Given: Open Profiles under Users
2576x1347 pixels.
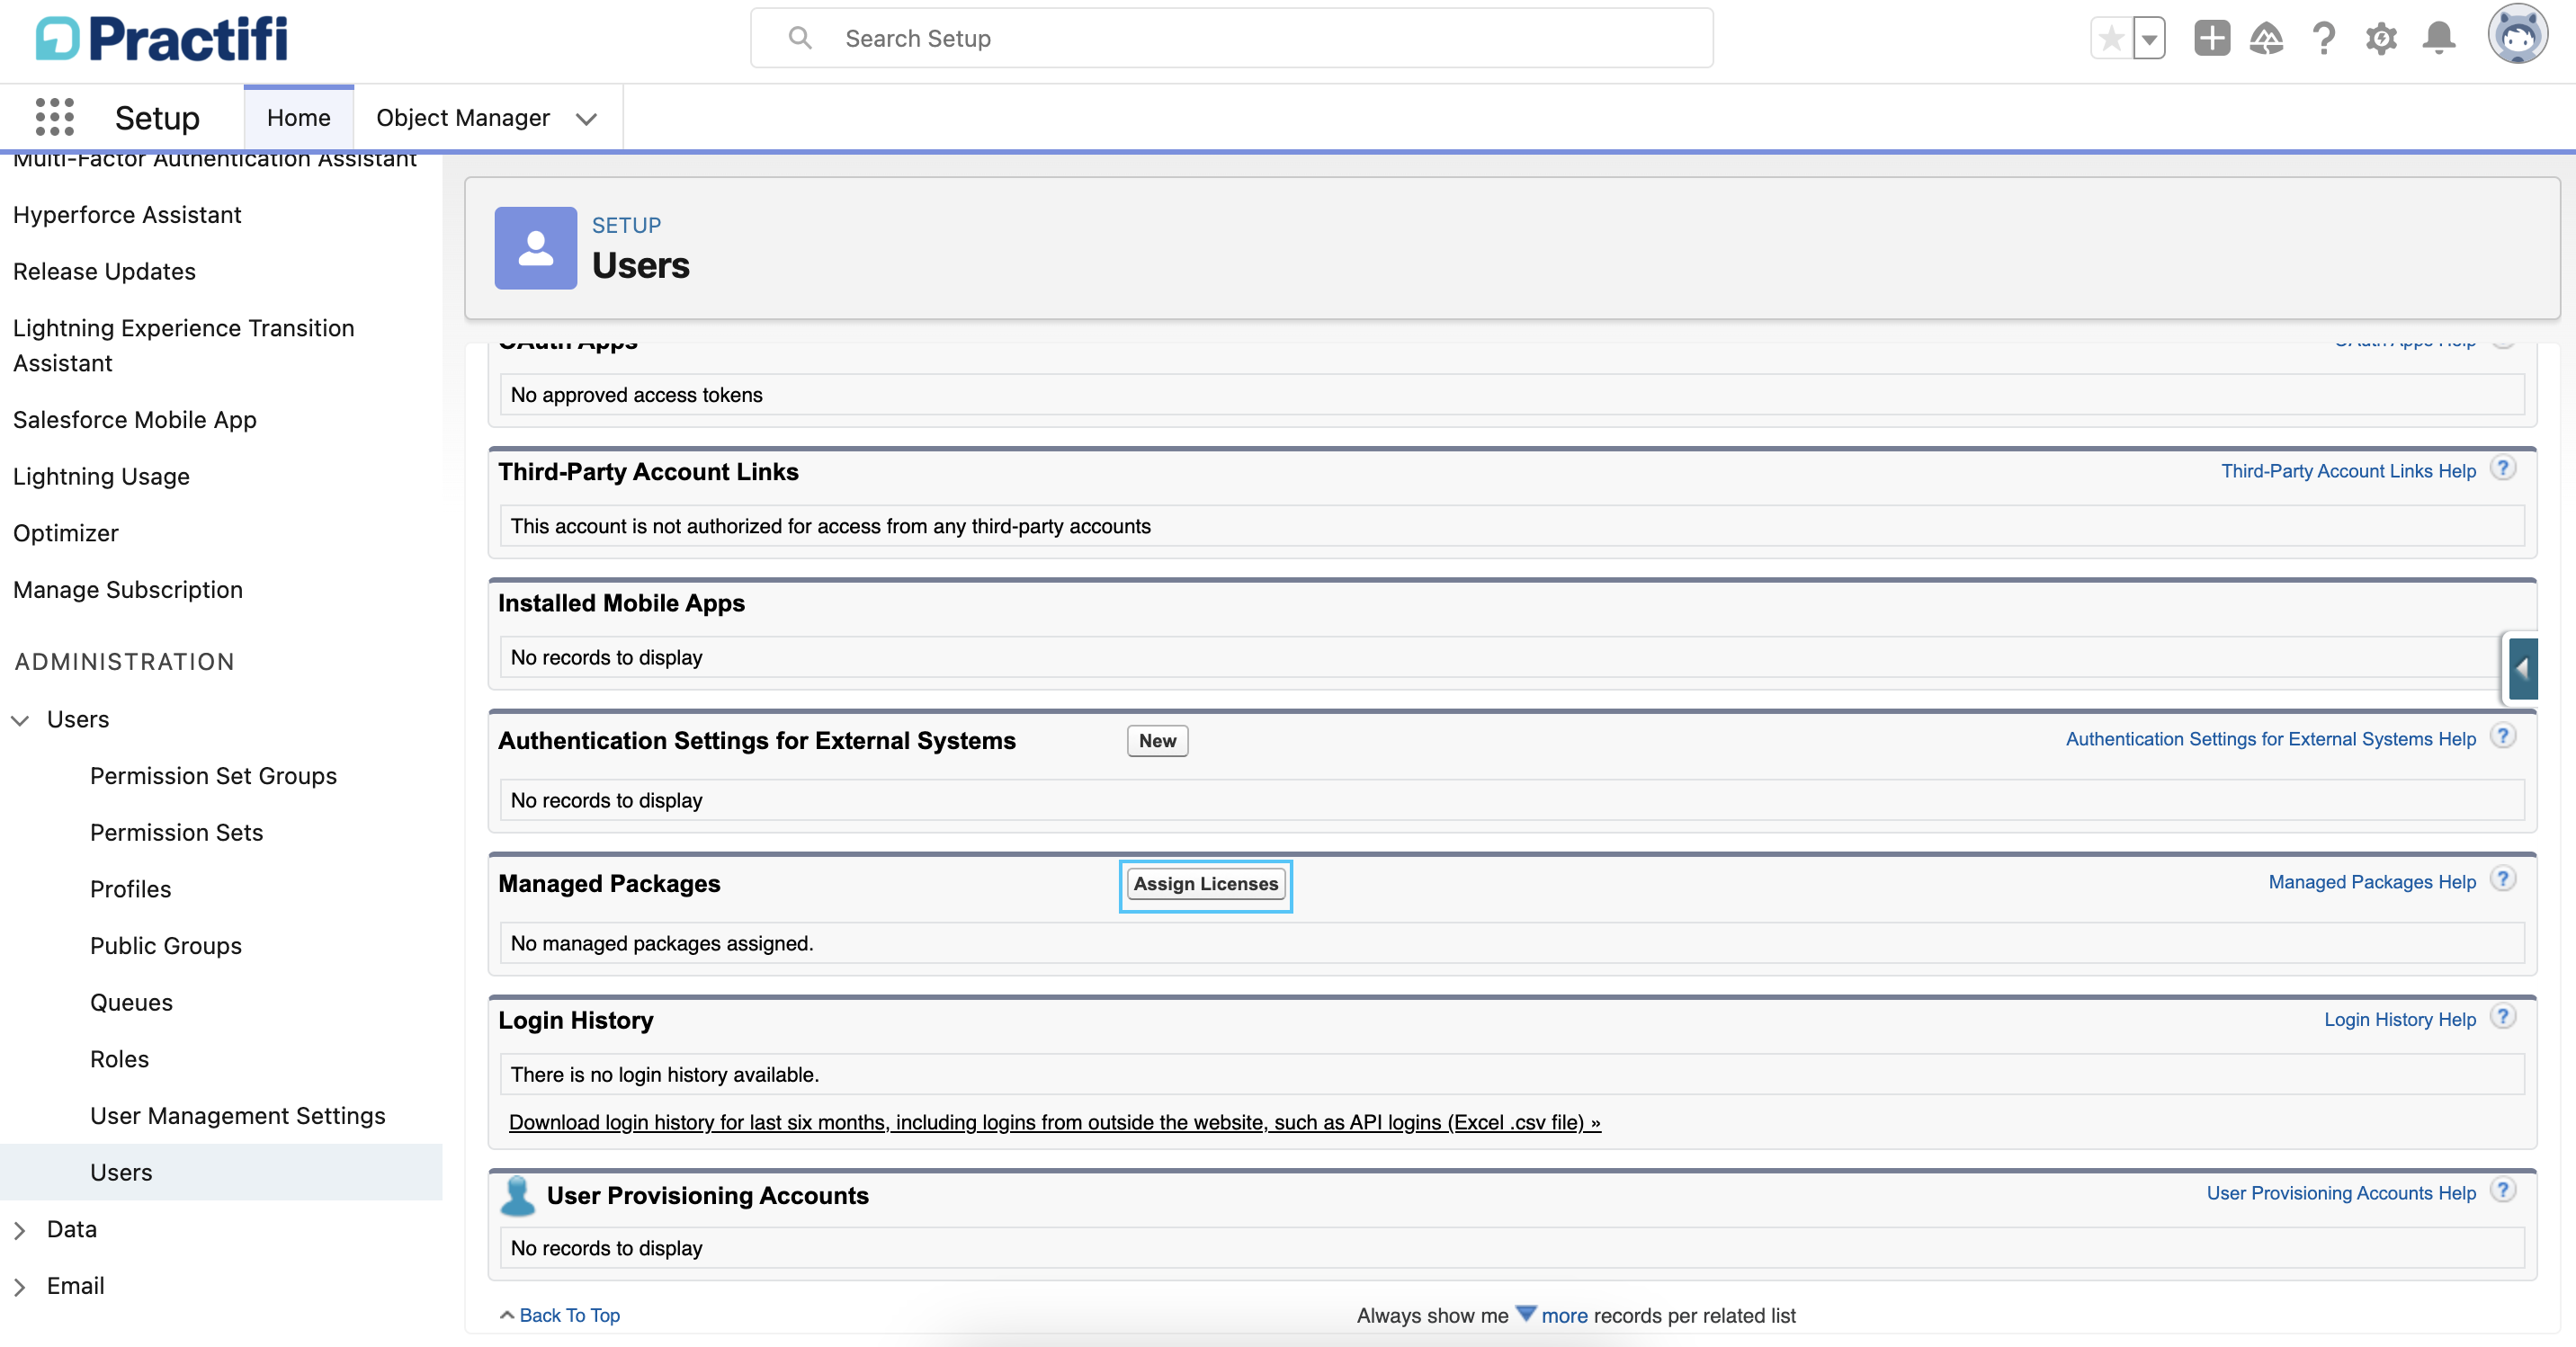Looking at the screenshot, I should 130,890.
